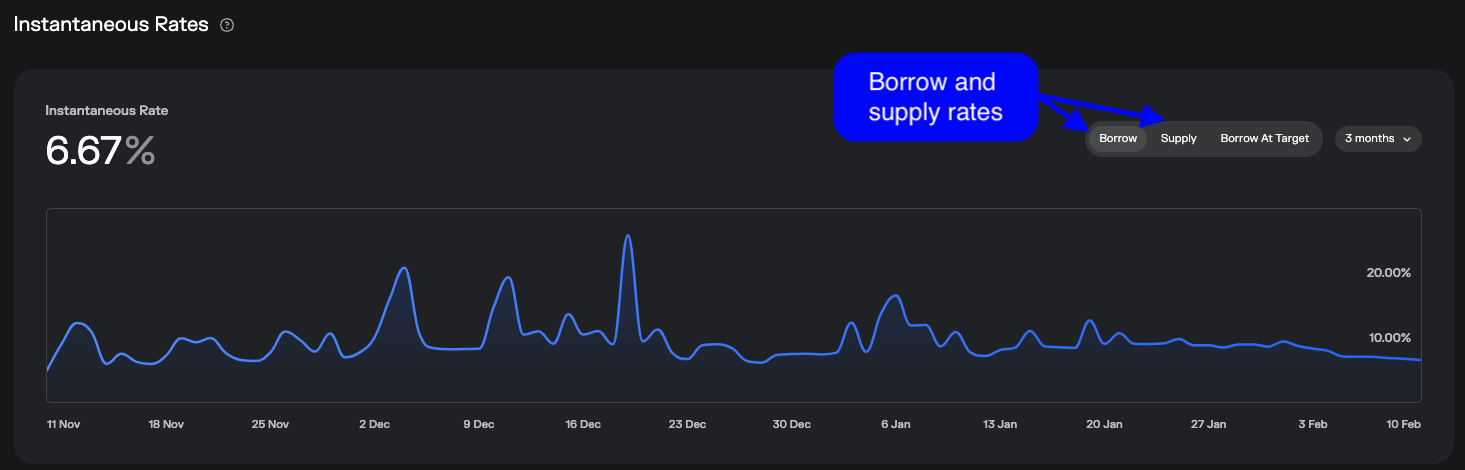
Task: Click the help icon beside Instantaneous Rates
Action: point(227,26)
